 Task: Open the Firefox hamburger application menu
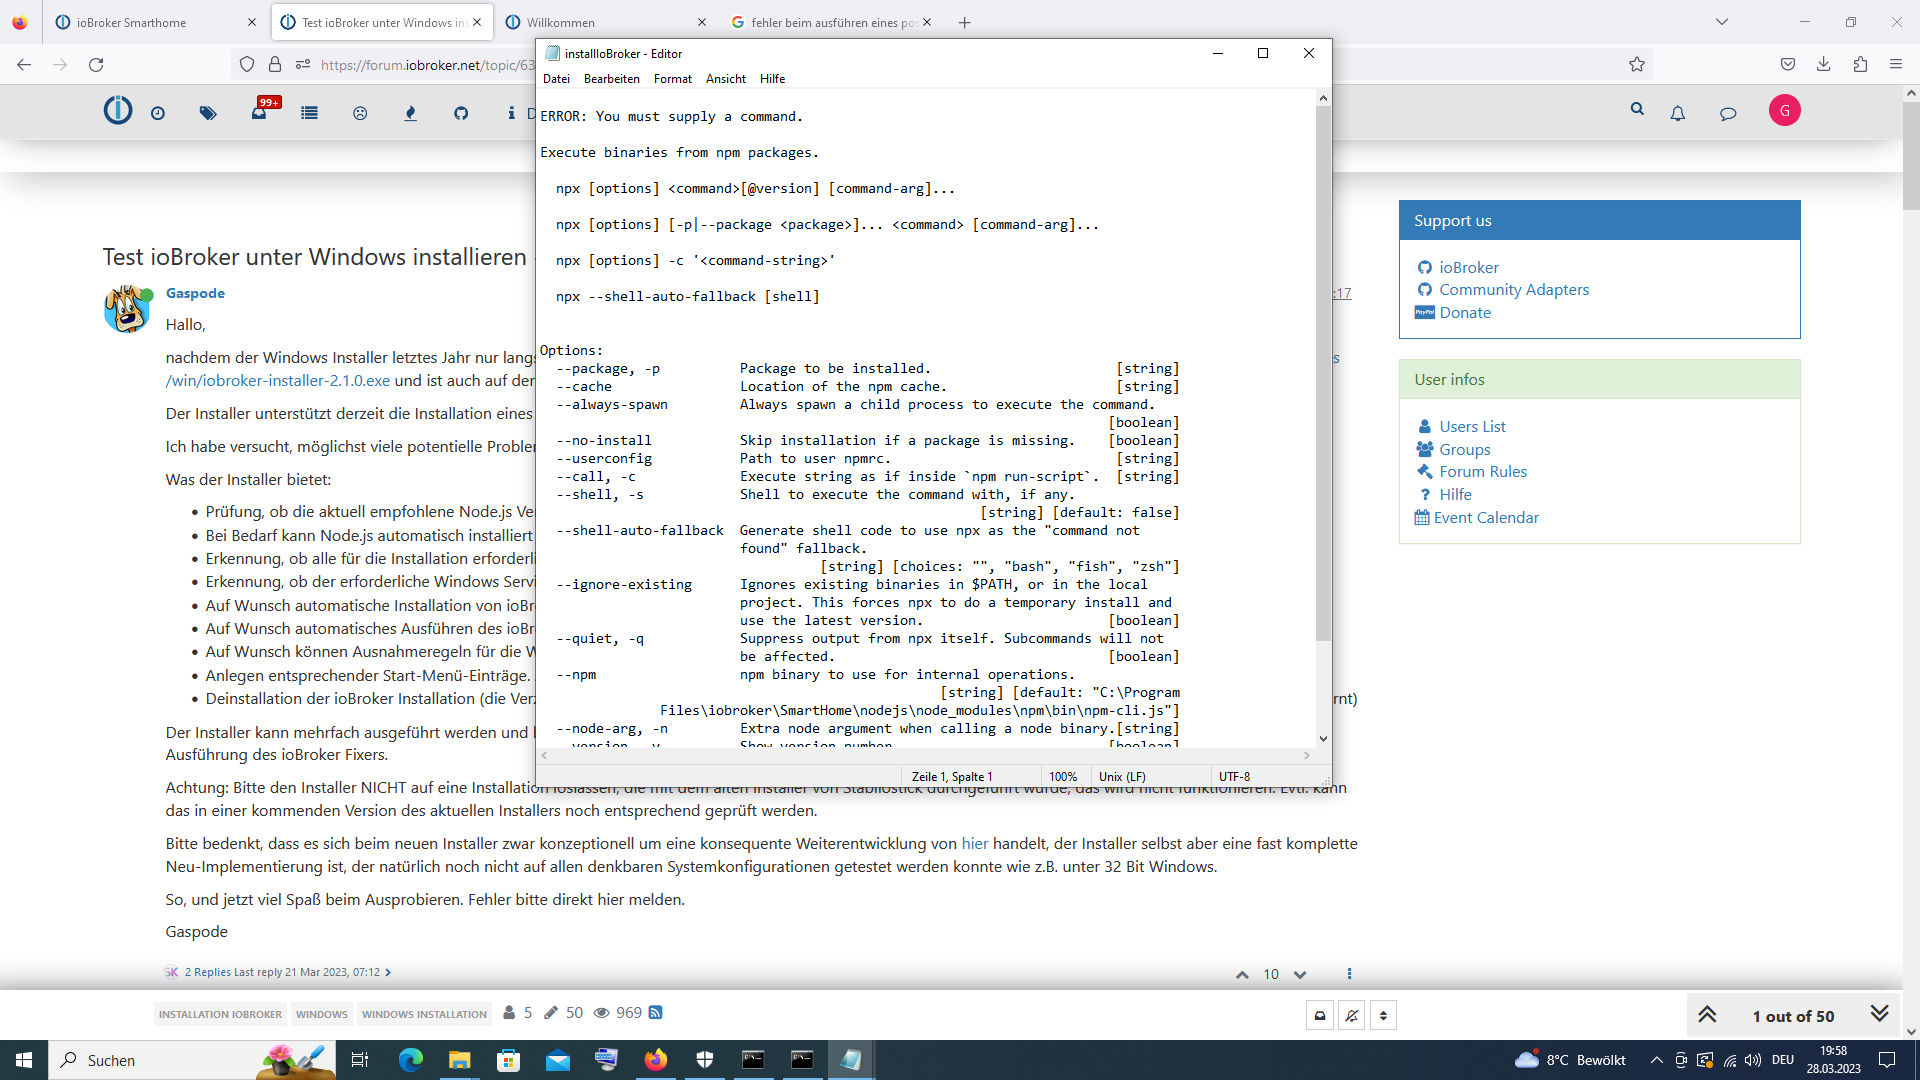pyautogui.click(x=1896, y=65)
